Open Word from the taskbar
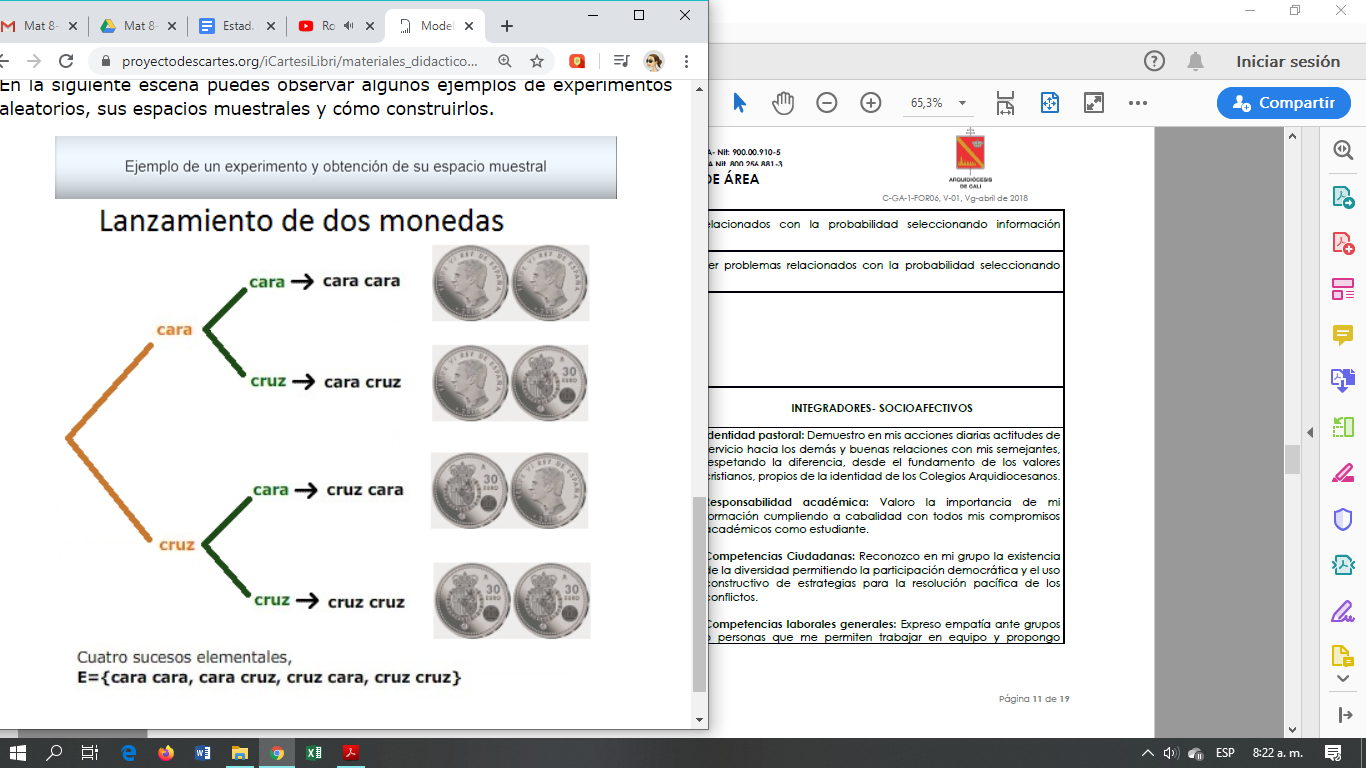 203,753
